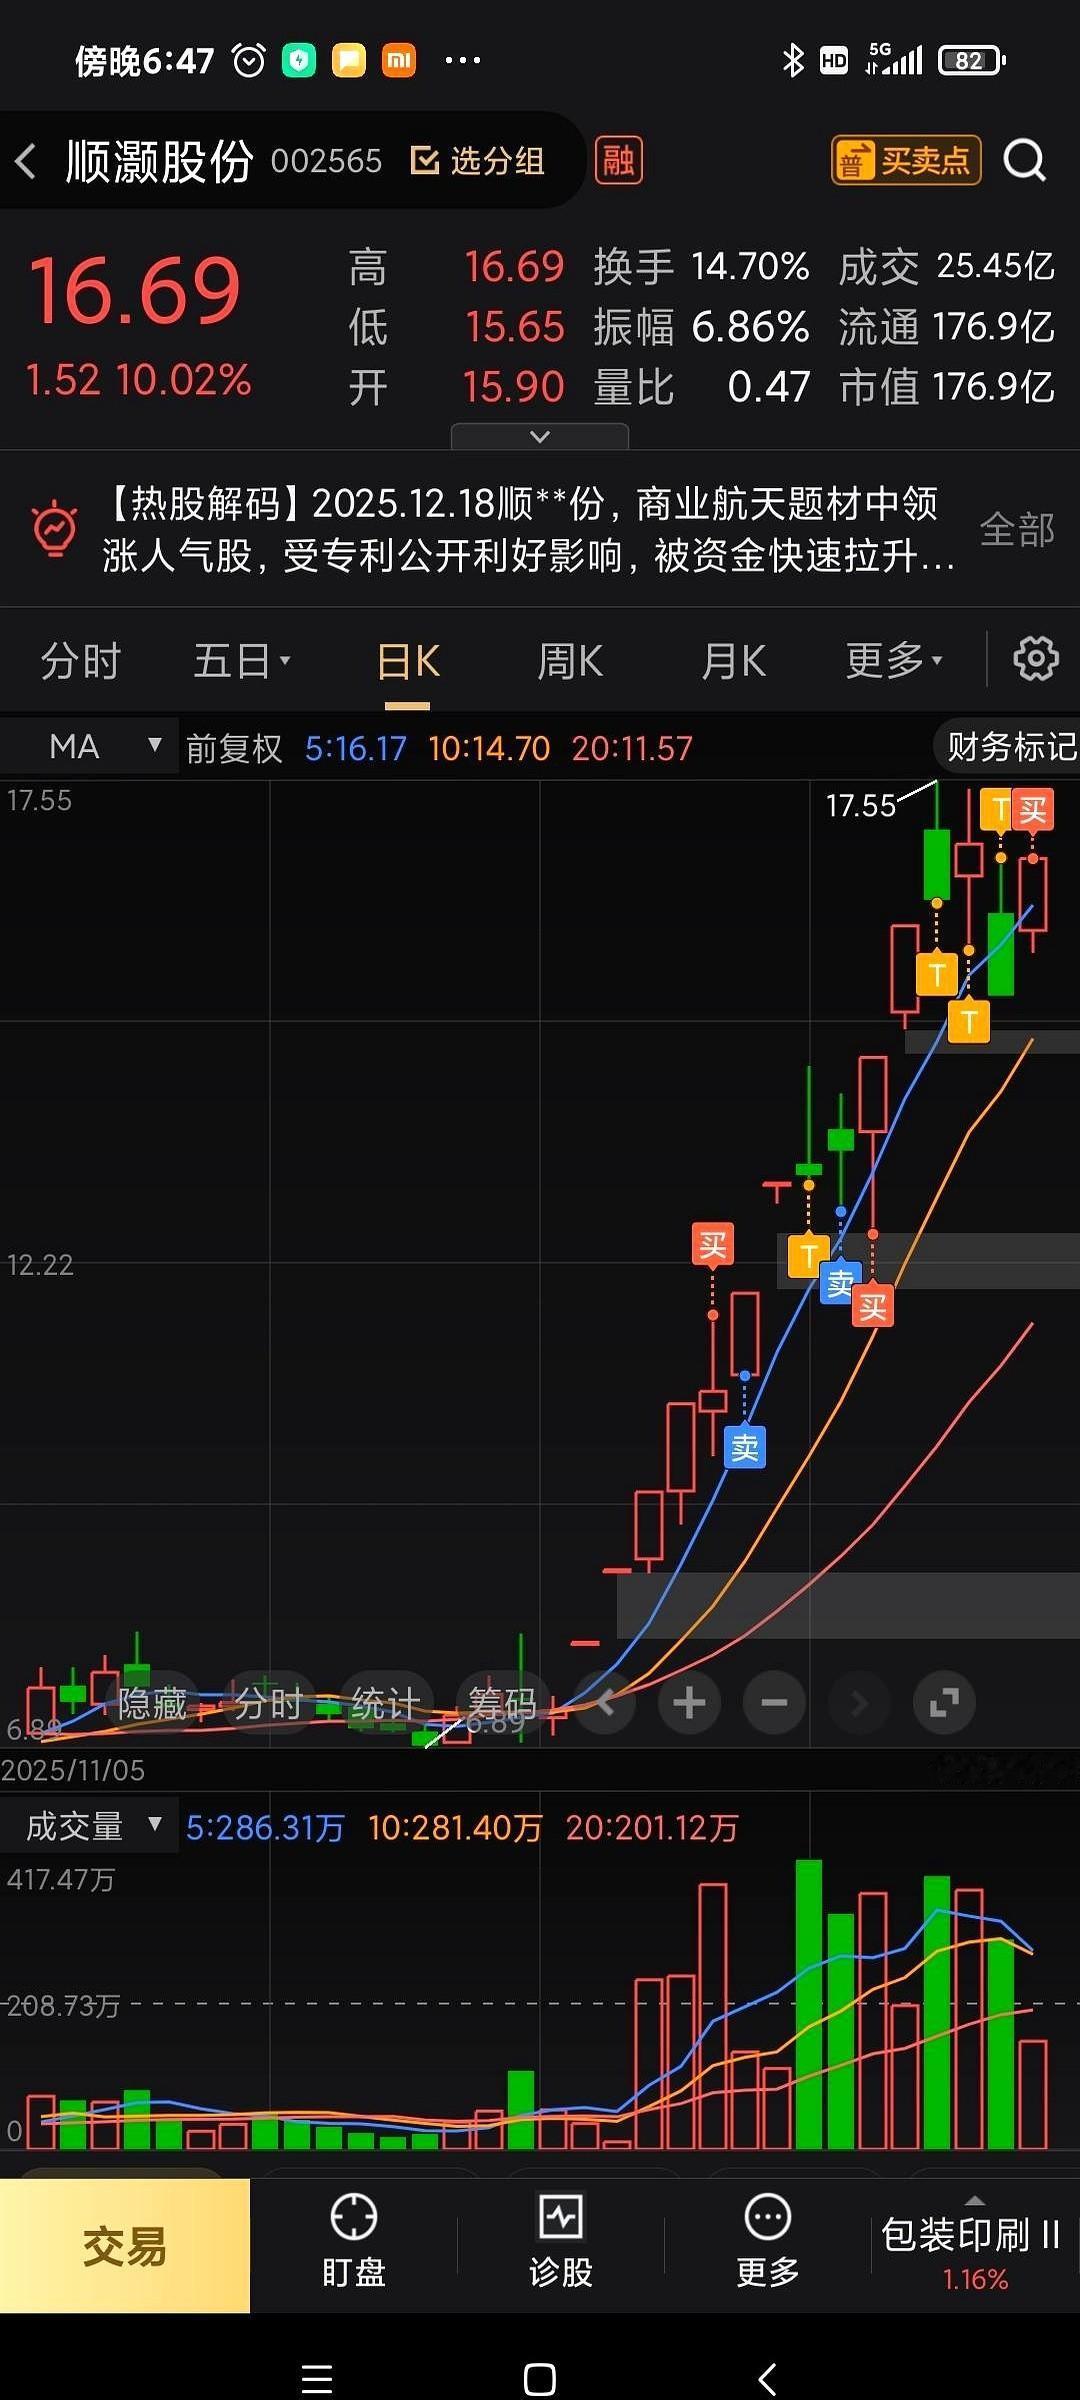Open the 五日 dropdown tab
The image size is (1080, 2400).
click(241, 661)
